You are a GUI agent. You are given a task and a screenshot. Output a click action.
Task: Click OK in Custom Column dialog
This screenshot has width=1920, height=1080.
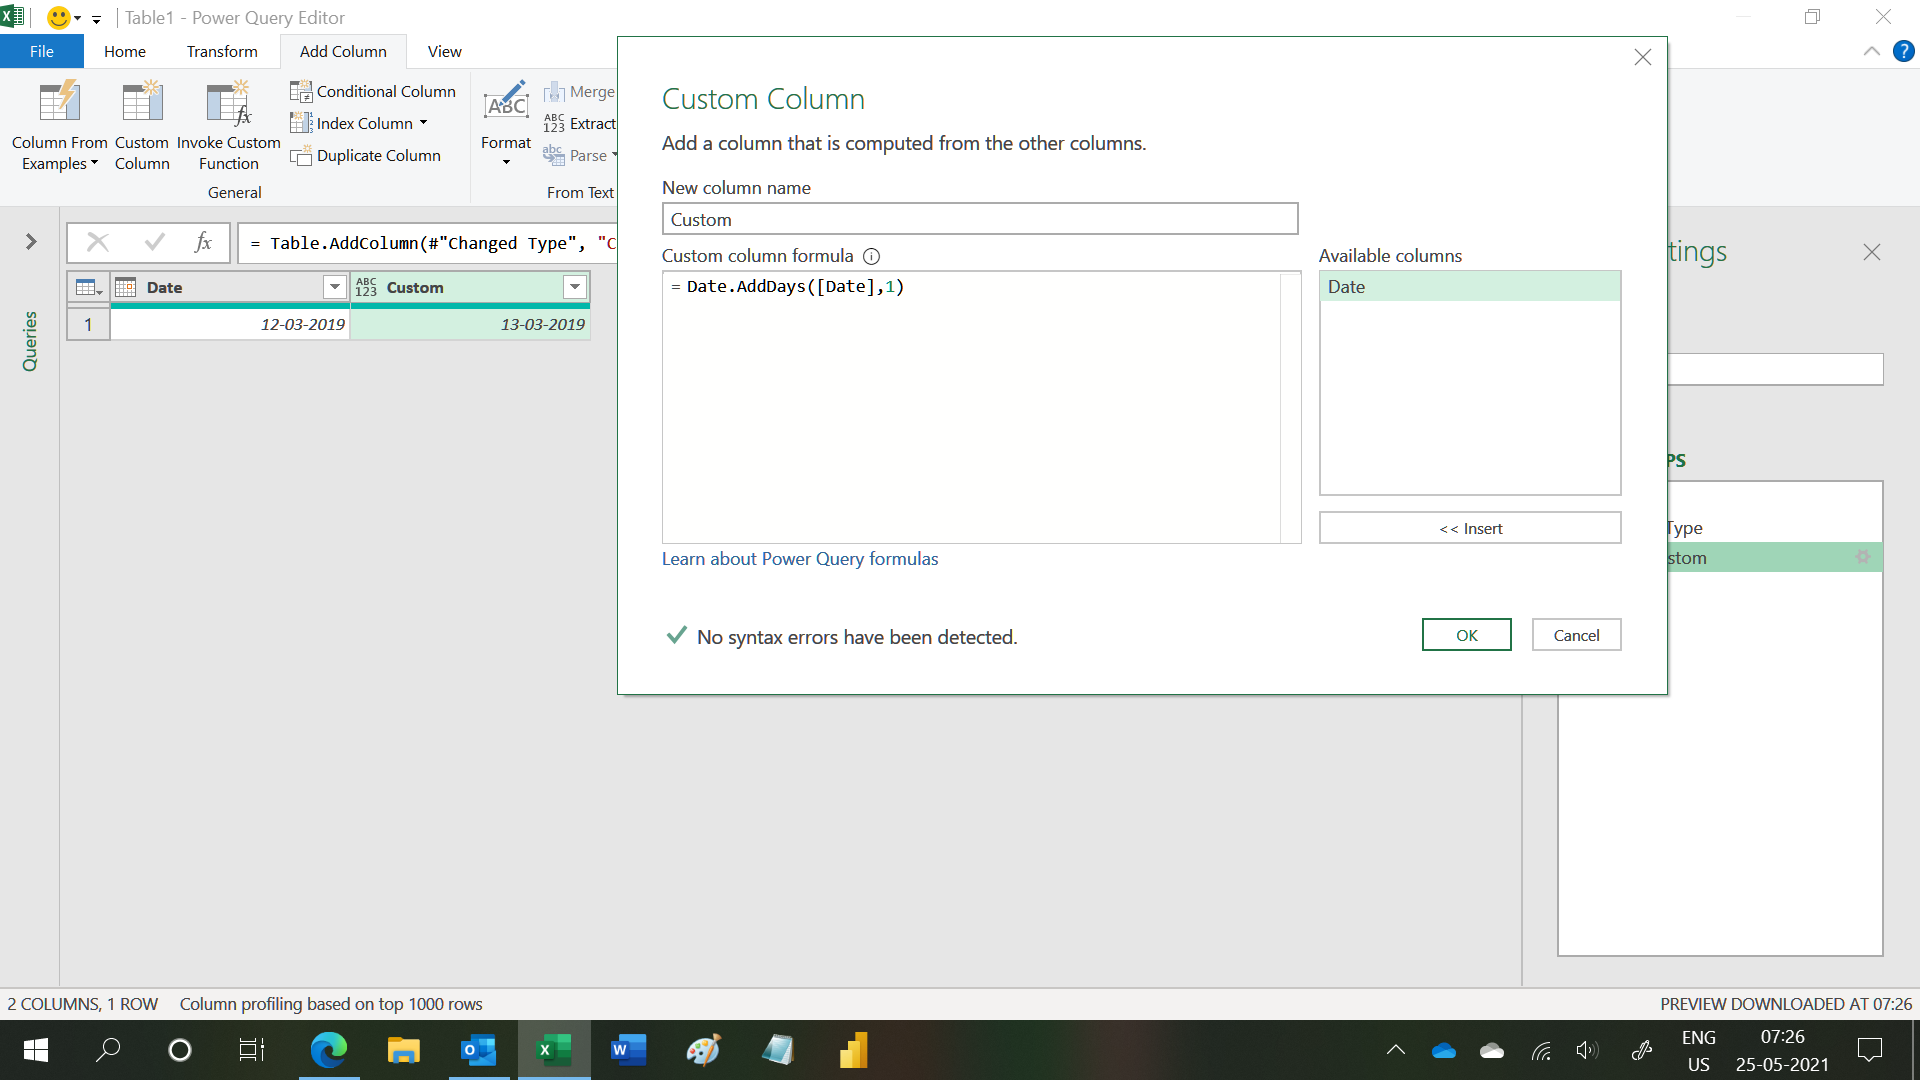pos(1466,635)
